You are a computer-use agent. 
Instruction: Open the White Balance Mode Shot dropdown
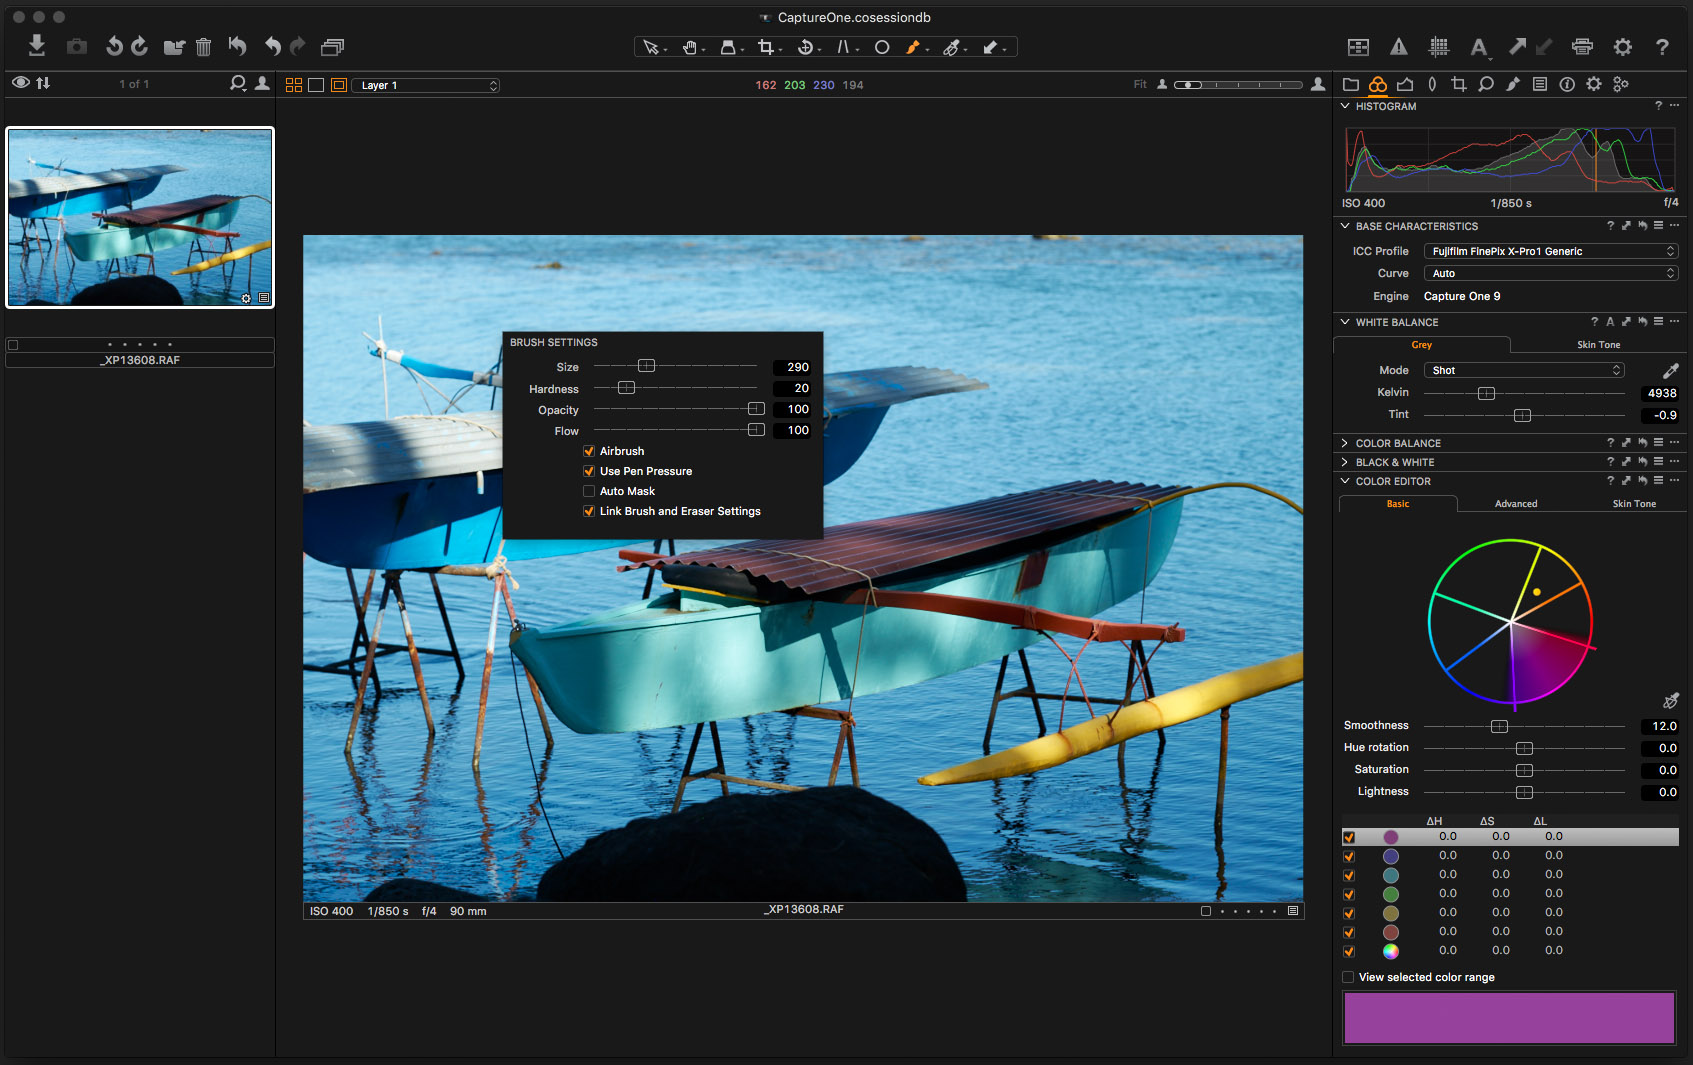(1523, 370)
